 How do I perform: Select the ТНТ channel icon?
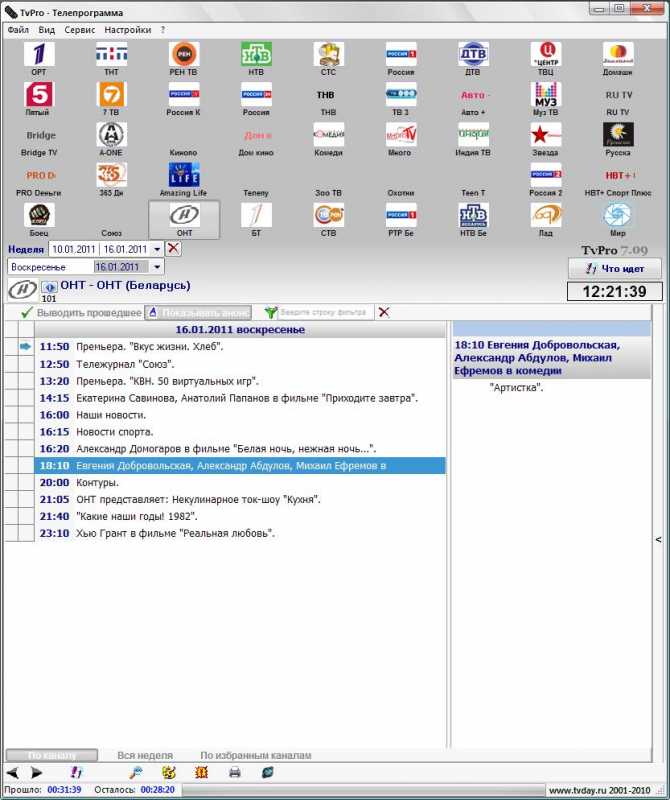112,54
